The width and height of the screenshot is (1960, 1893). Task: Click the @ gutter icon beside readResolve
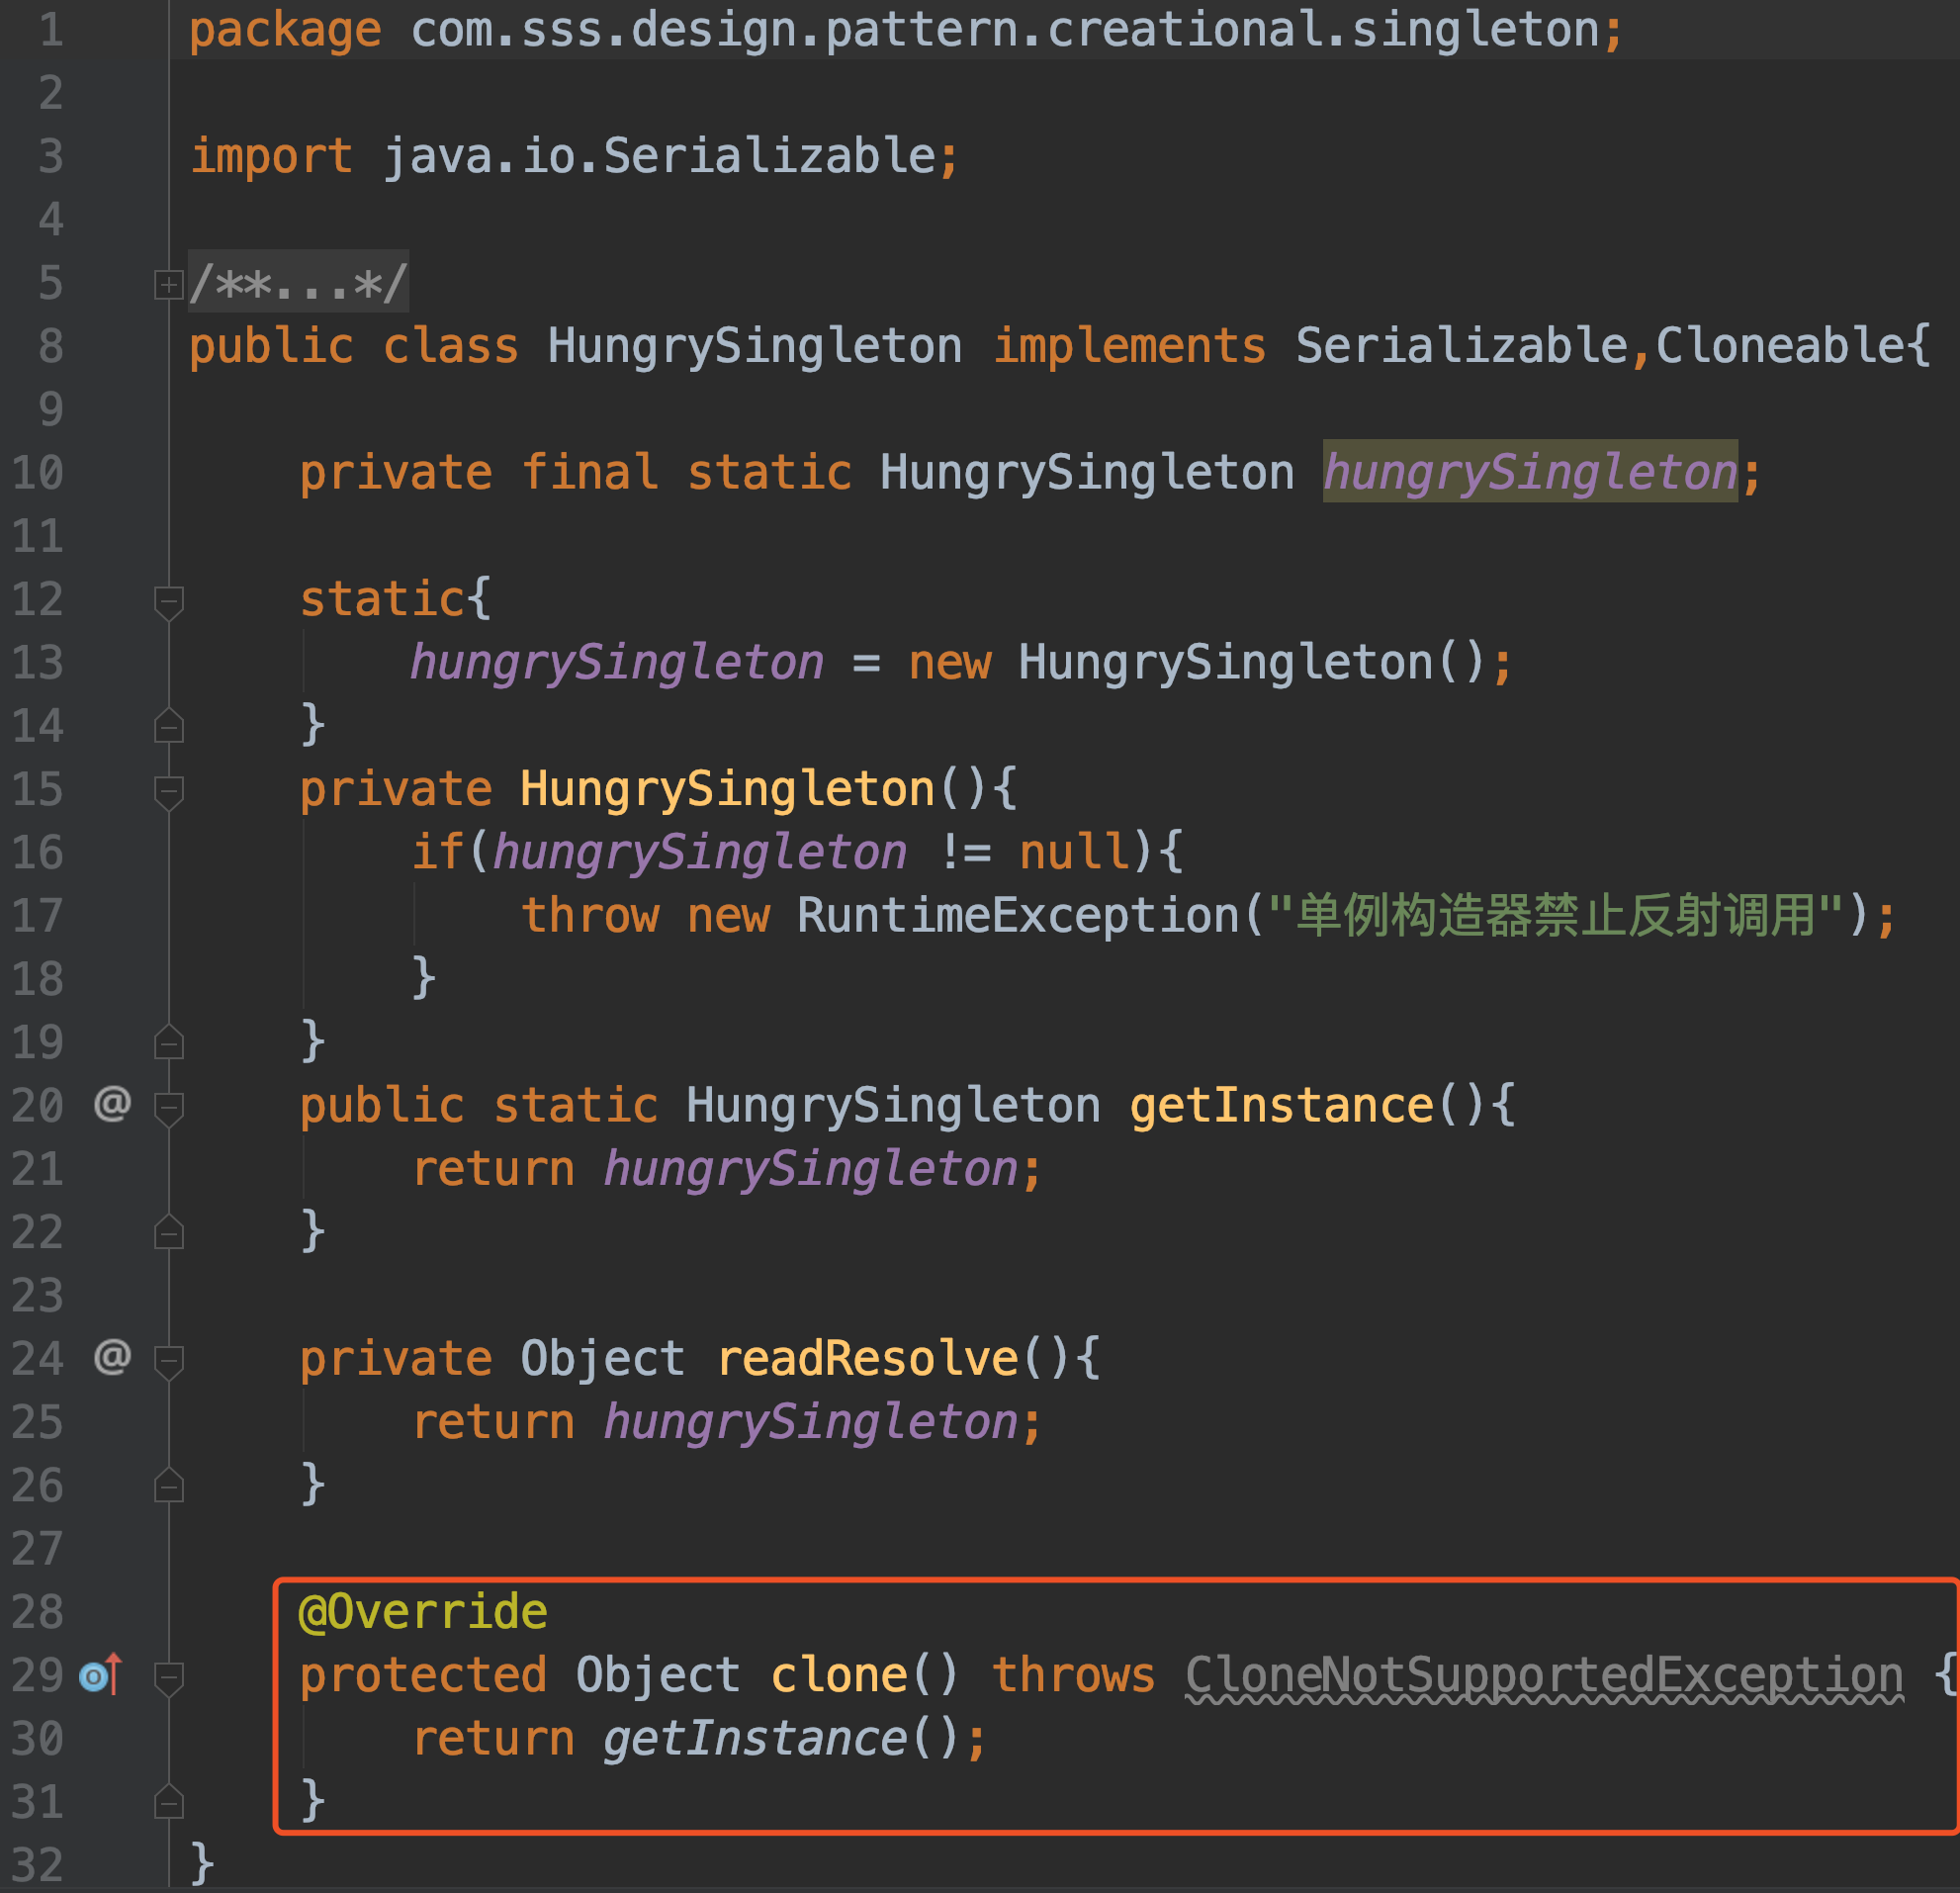point(112,1357)
